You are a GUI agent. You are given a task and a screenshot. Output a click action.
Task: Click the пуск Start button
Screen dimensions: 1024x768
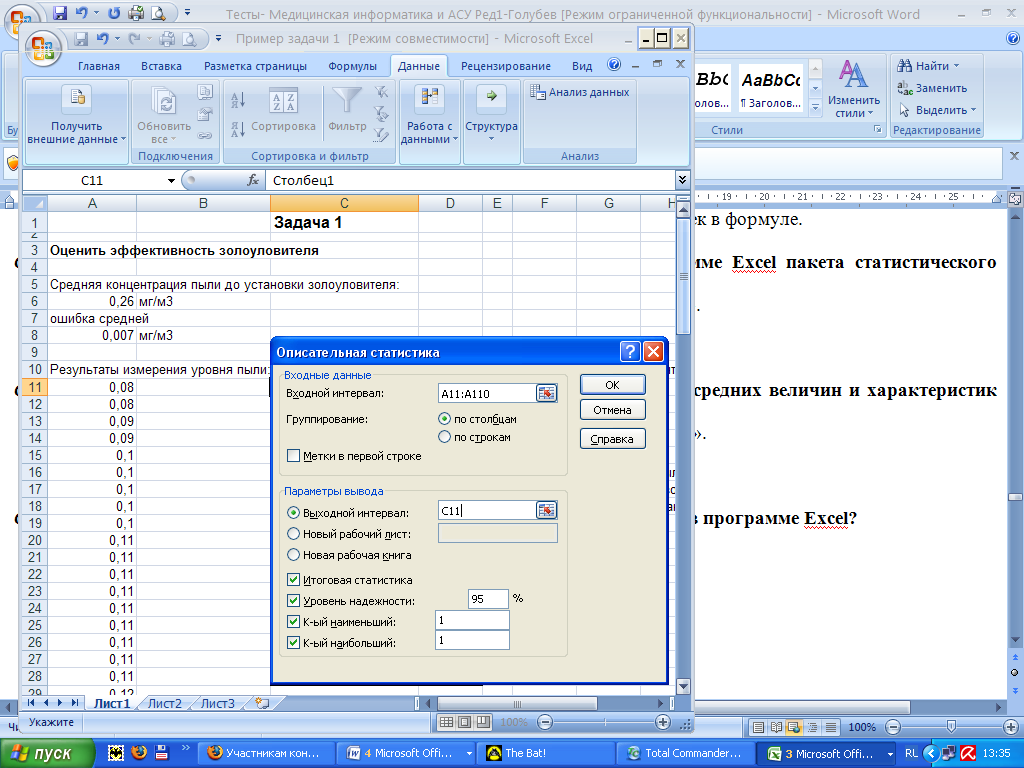(47, 753)
